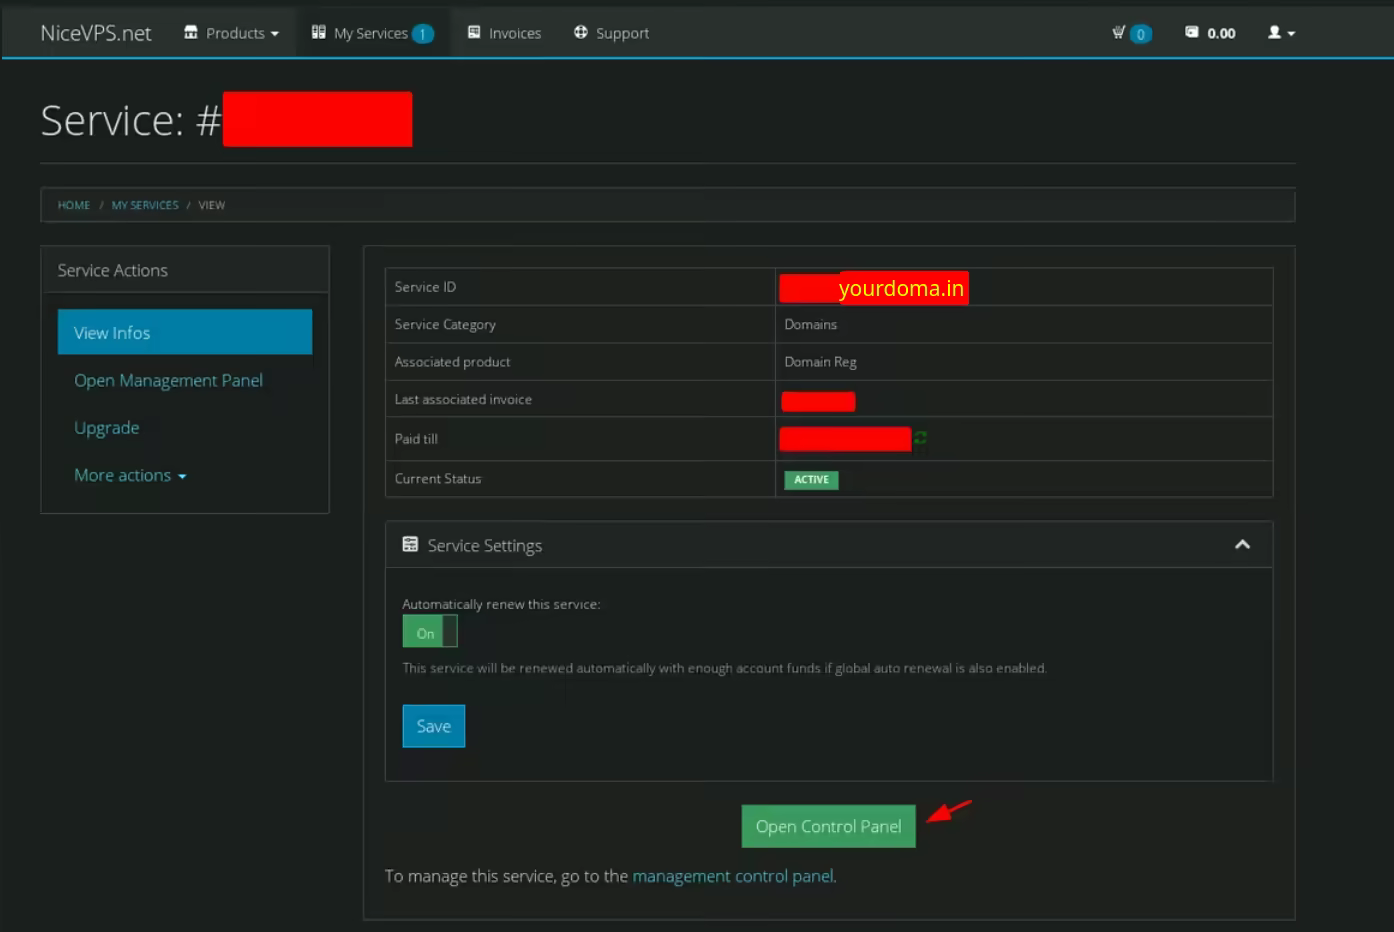The width and height of the screenshot is (1394, 932).
Task: Click the Service Settings panel icon
Action: pyautogui.click(x=410, y=545)
